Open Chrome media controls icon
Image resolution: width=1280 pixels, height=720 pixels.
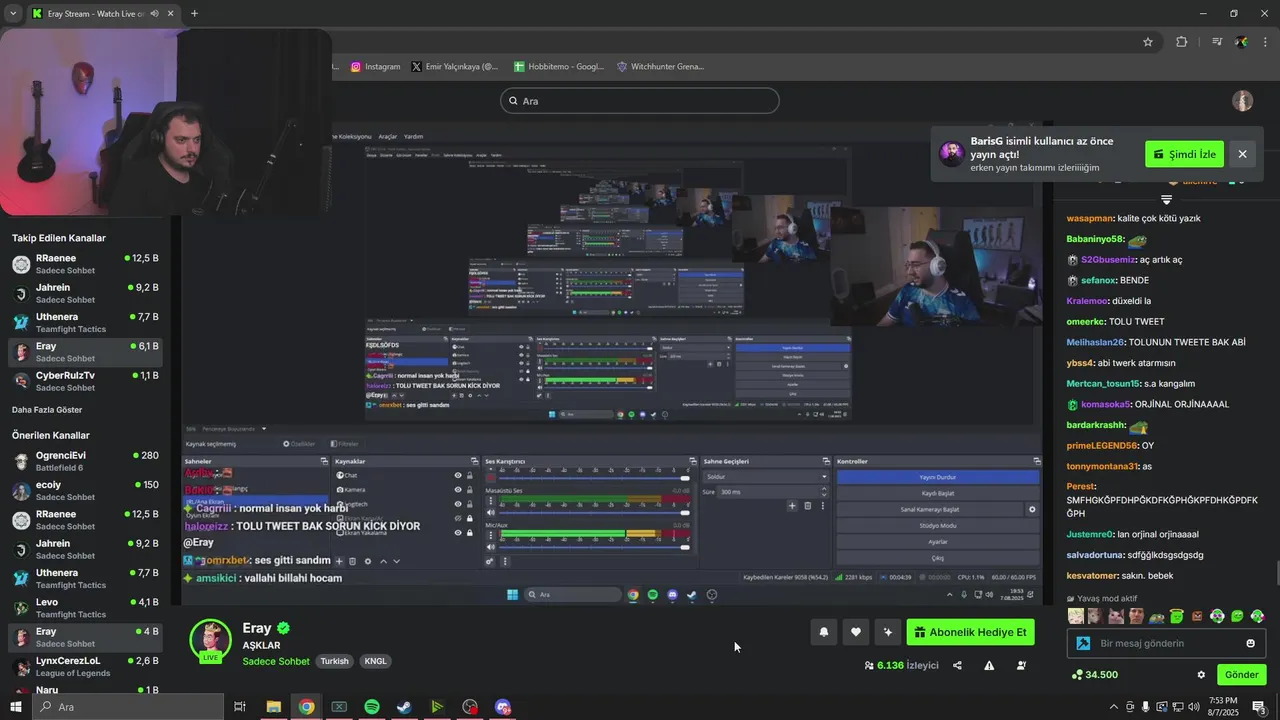tap(1217, 42)
